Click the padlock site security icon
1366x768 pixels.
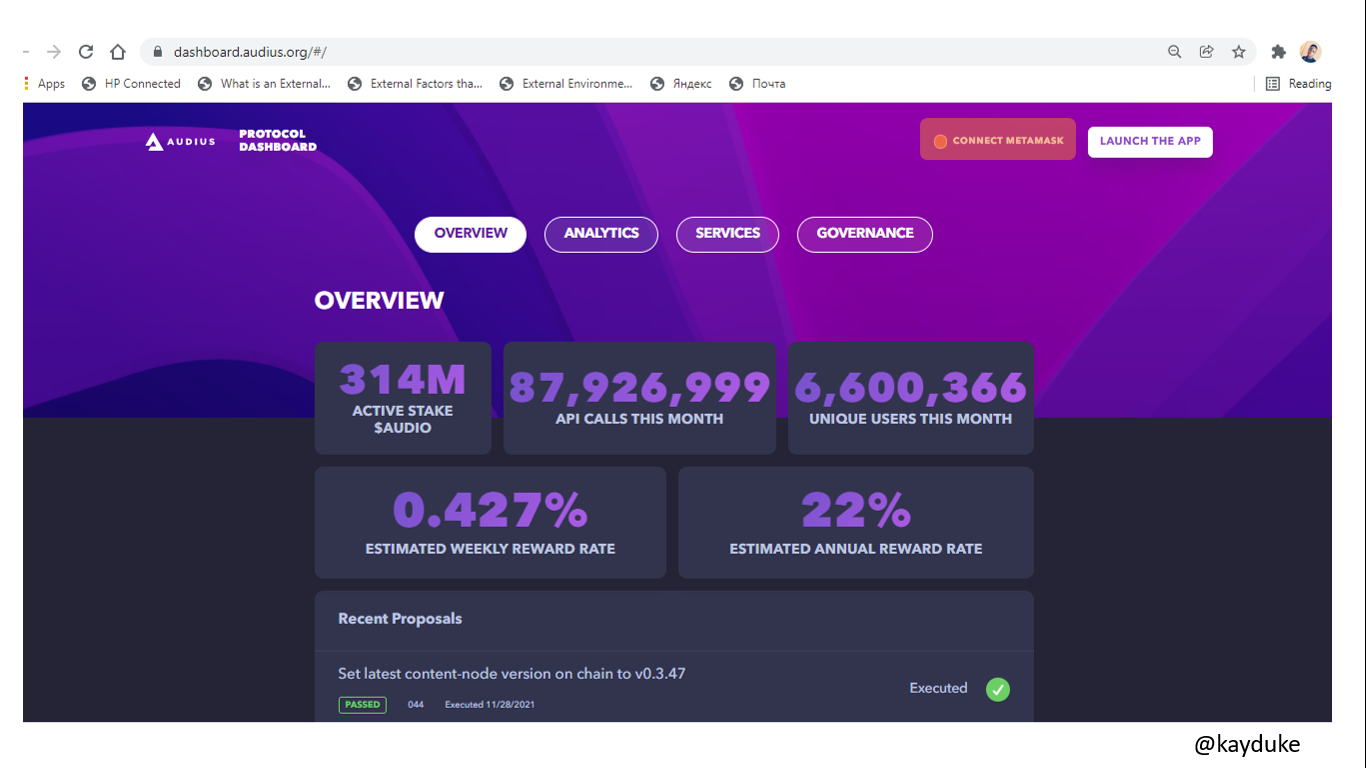tap(157, 52)
